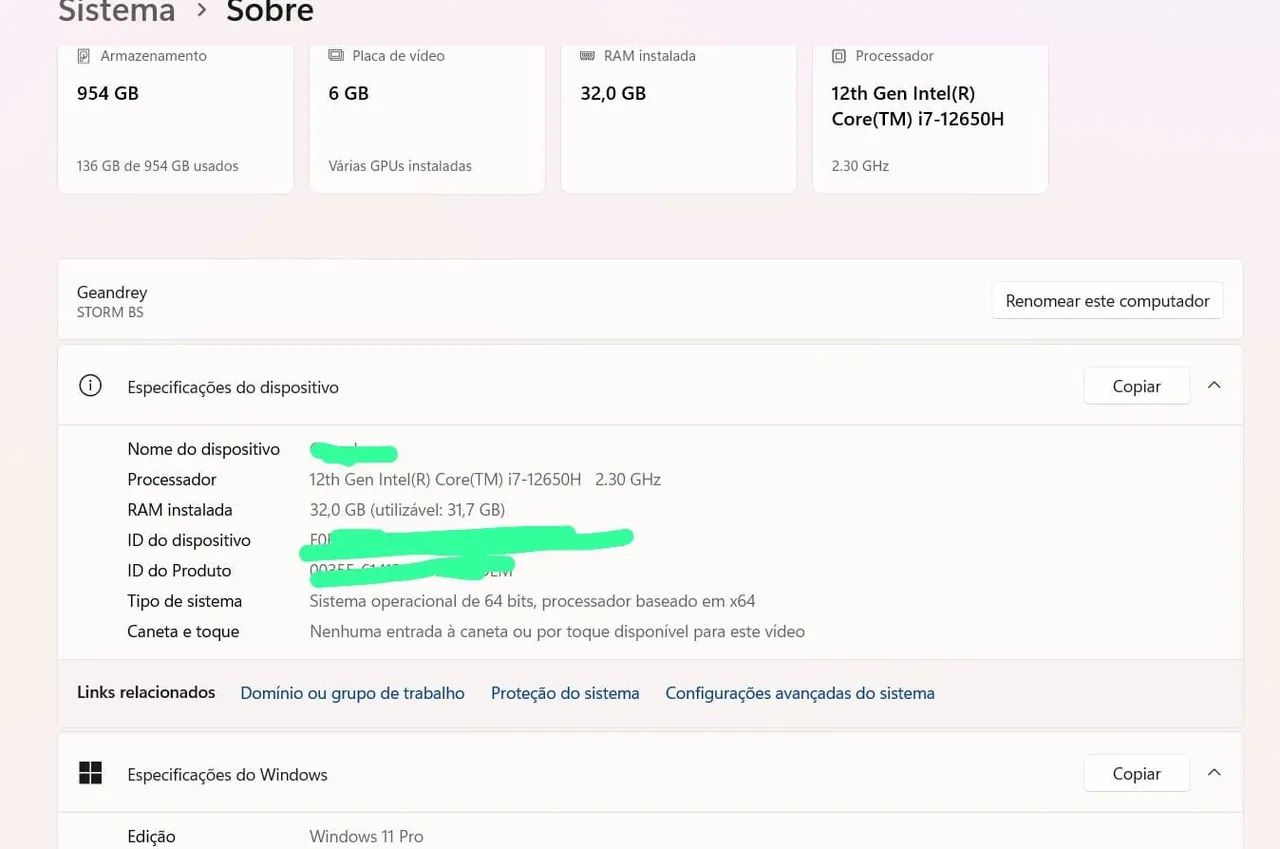Image resolution: width=1280 pixels, height=849 pixels.
Task: Click the Links relacionados label
Action: (146, 692)
